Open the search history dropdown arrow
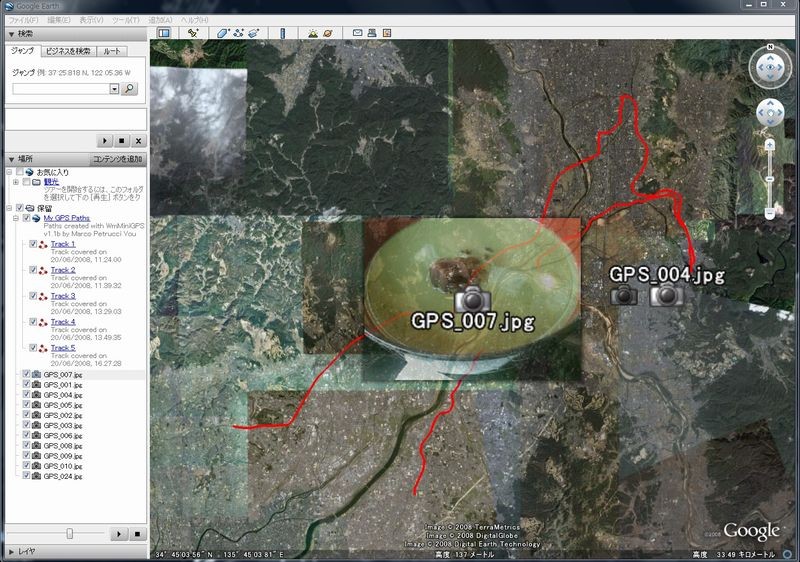This screenshot has width=800, height=562. point(114,89)
